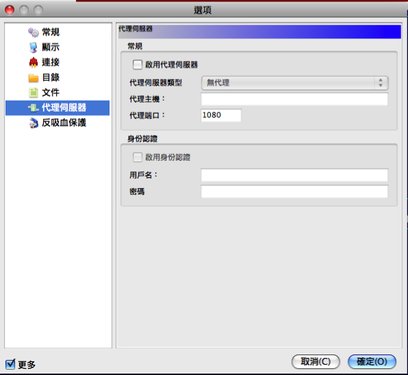Switch to the 文件 settings page

point(51,93)
